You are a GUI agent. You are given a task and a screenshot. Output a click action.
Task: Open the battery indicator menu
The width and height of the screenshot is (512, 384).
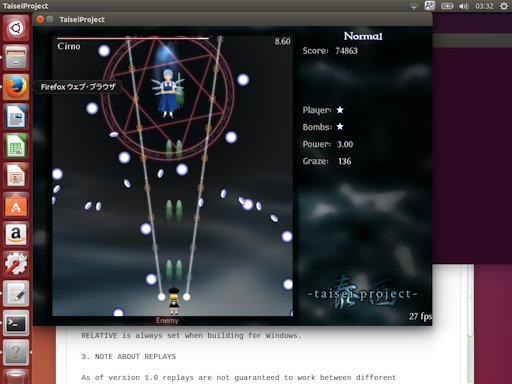coord(447,6)
